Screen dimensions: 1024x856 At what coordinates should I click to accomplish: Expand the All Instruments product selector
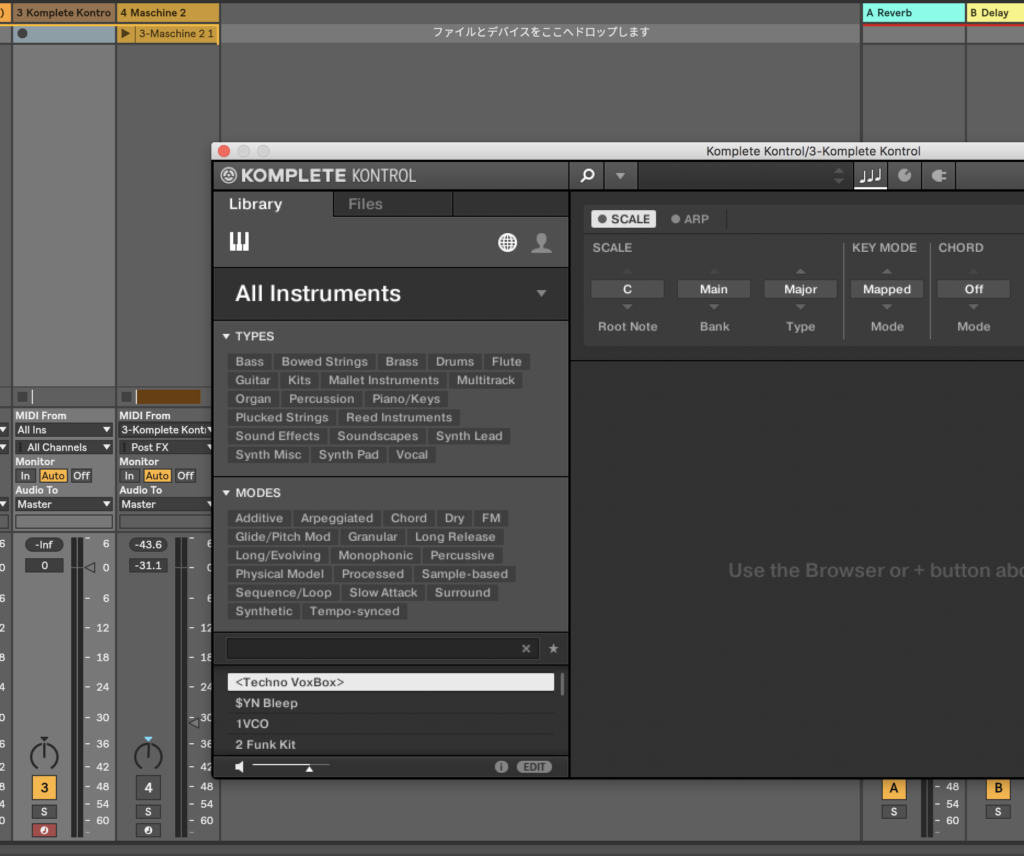tap(541, 294)
